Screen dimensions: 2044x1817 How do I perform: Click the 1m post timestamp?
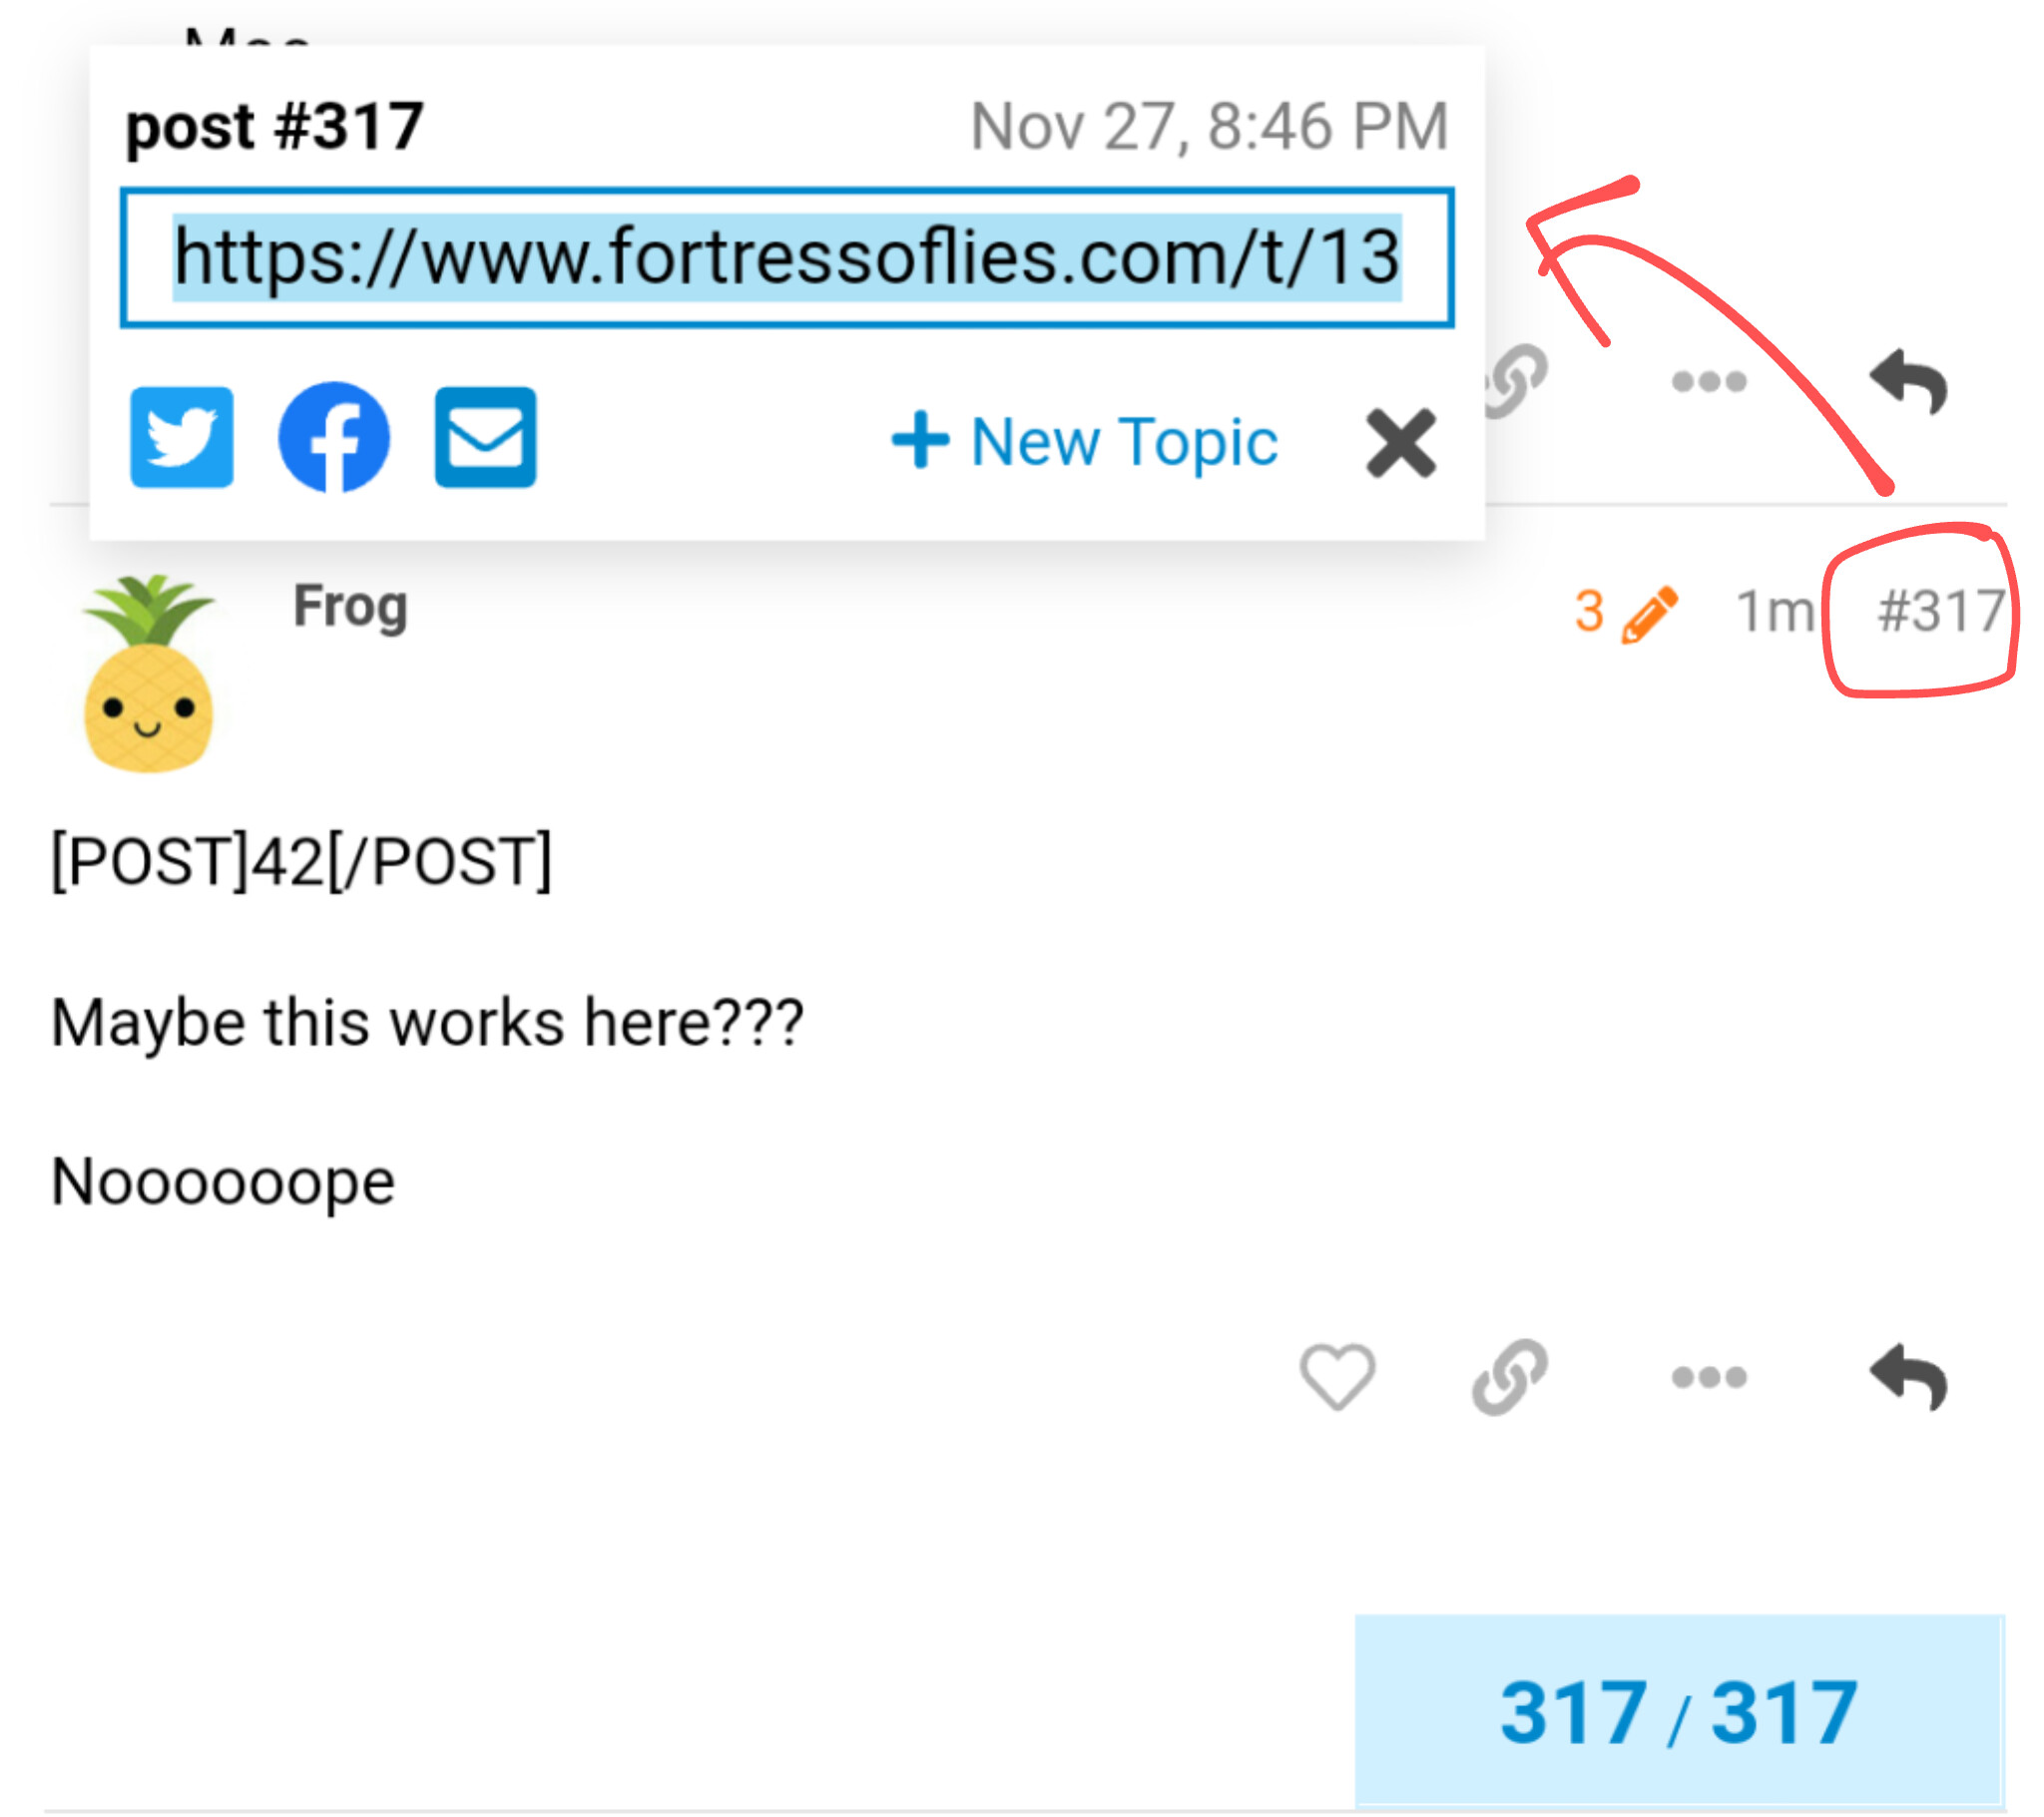pyautogui.click(x=1775, y=611)
